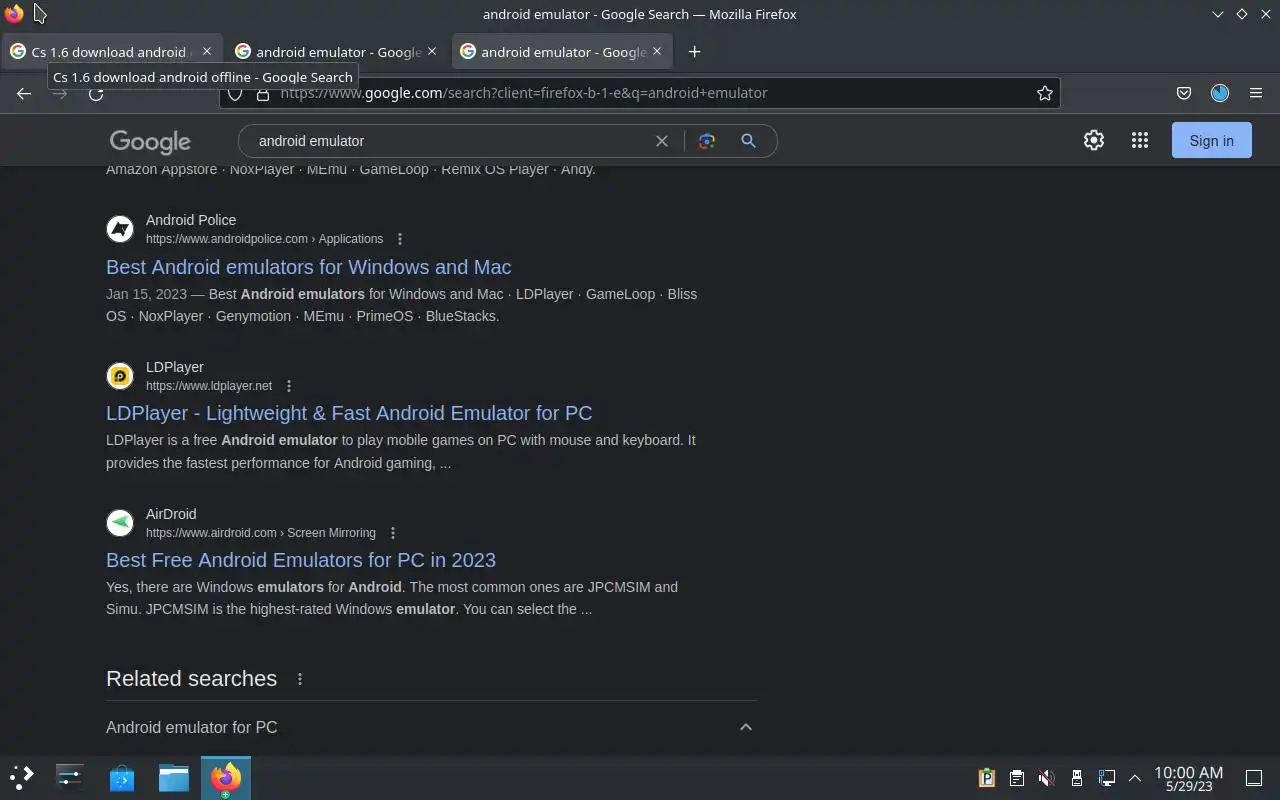1280x800 pixels.
Task: Click the browser back arrow
Action: [24, 93]
